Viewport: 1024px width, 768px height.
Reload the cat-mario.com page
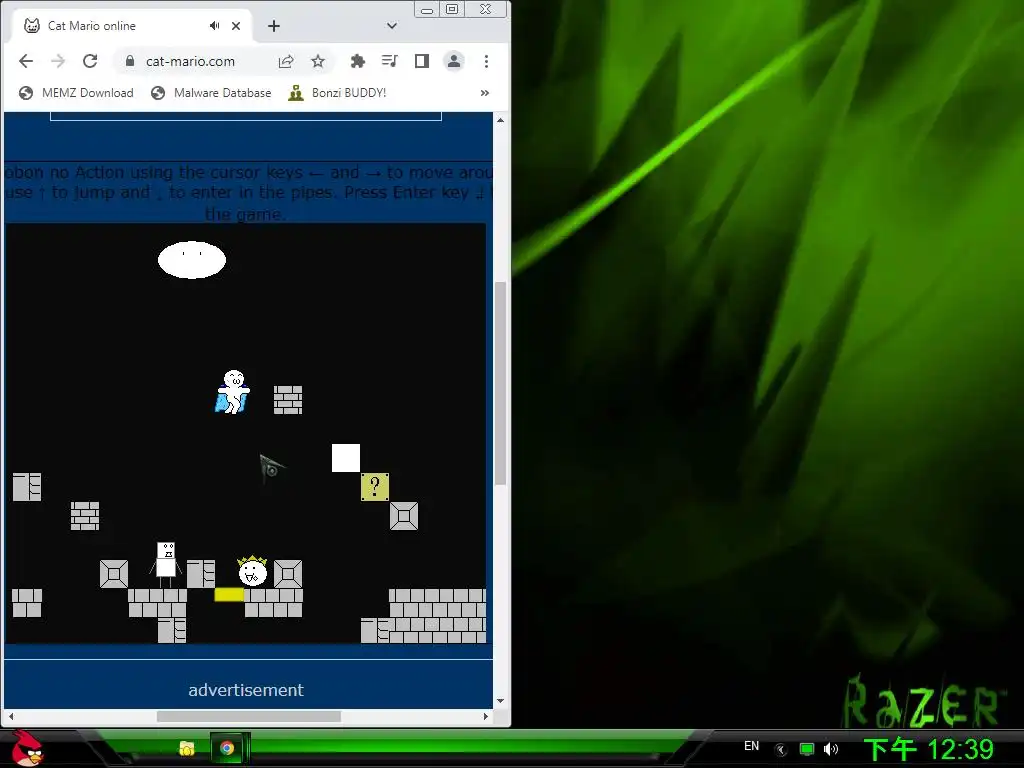pyautogui.click(x=90, y=61)
